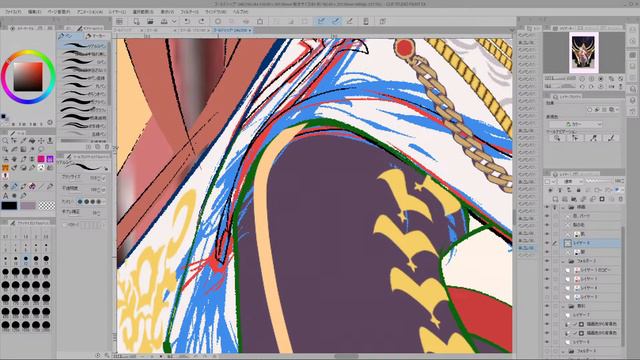
Task: Click first tool navigation icon in Layer Property
Action: pyautogui.click(x=557, y=138)
